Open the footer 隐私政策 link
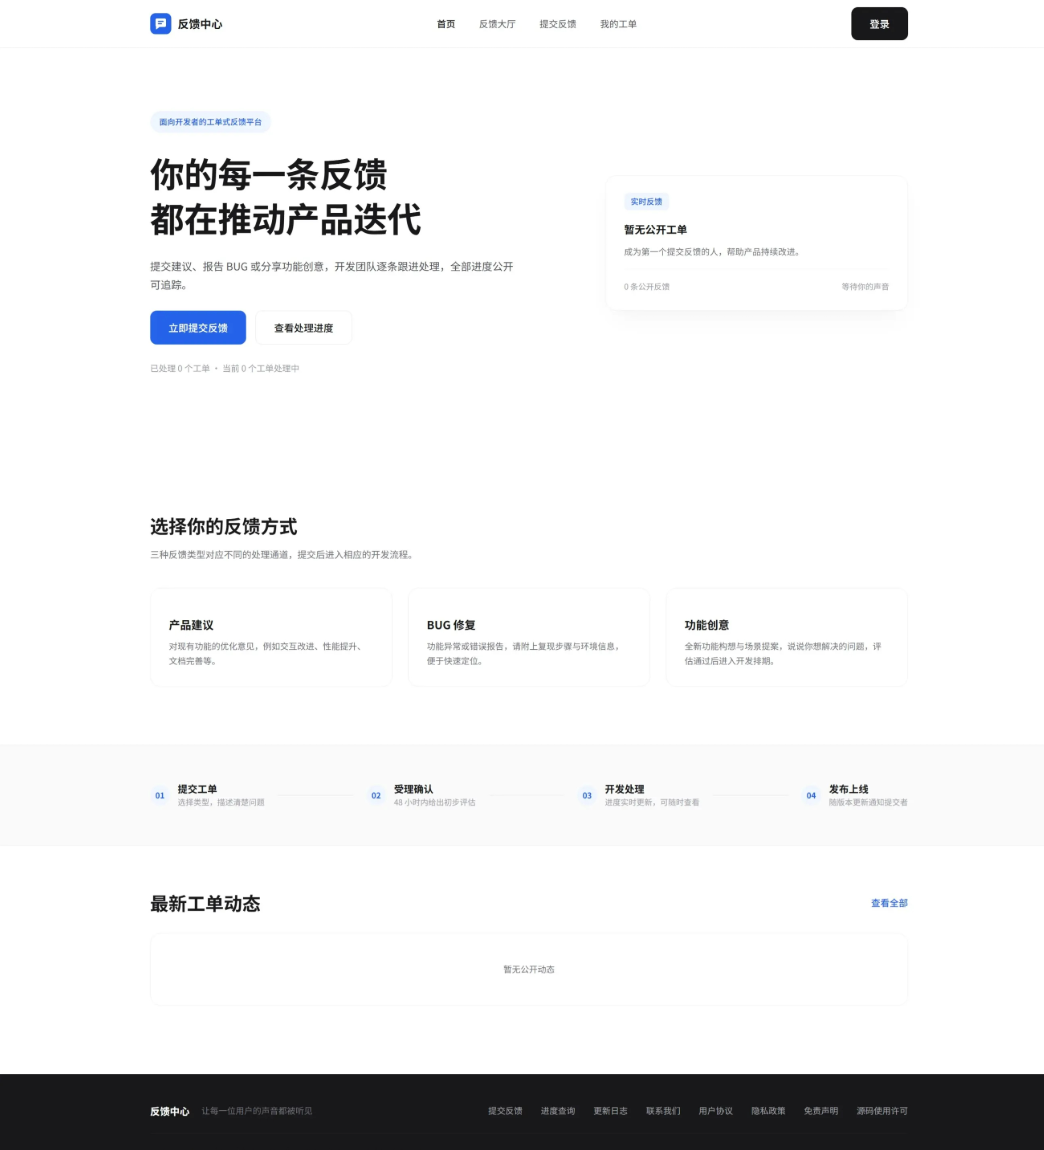This screenshot has width=1044, height=1150. pyautogui.click(x=768, y=1111)
